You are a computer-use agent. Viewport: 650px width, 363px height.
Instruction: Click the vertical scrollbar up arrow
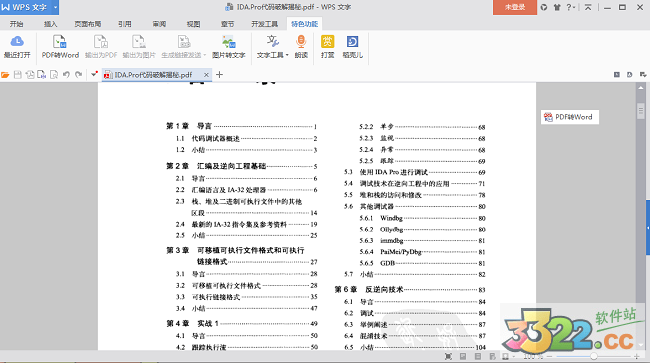(640, 88)
